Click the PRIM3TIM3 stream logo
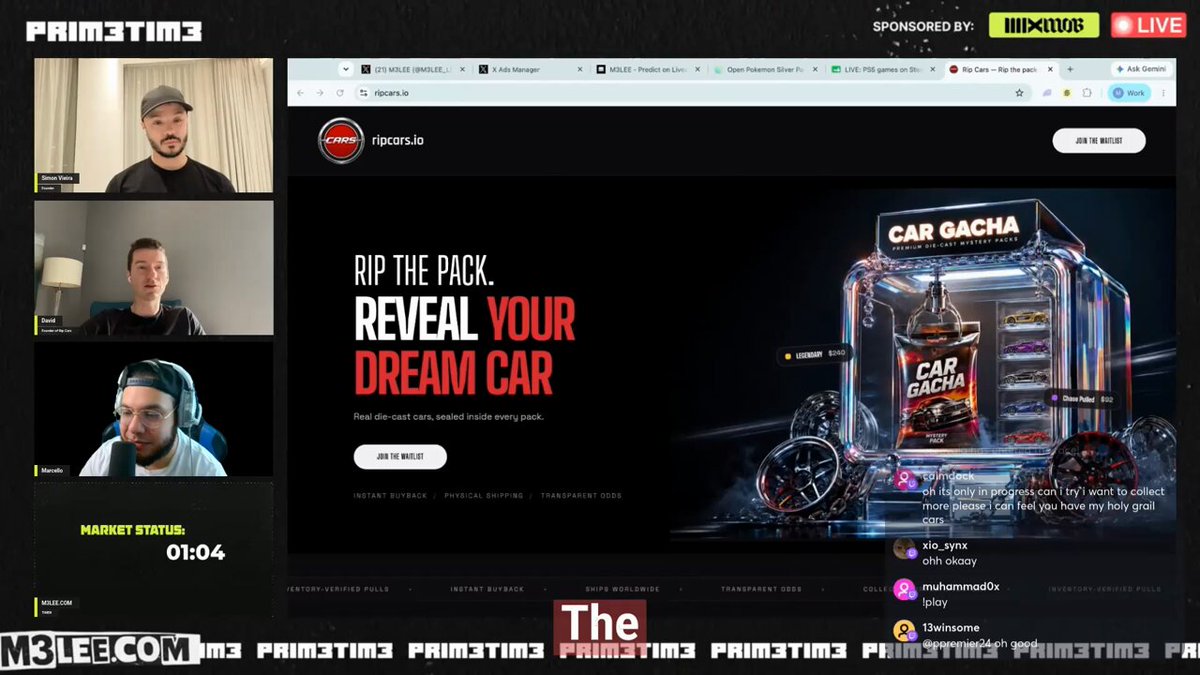The image size is (1200, 675). coord(114,31)
